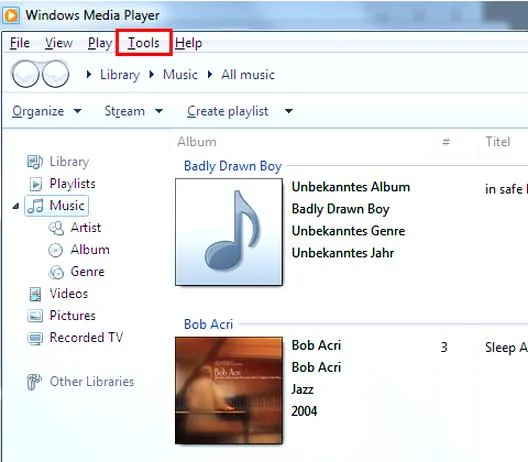
Task: Click the Create playlist button
Action: coord(228,111)
